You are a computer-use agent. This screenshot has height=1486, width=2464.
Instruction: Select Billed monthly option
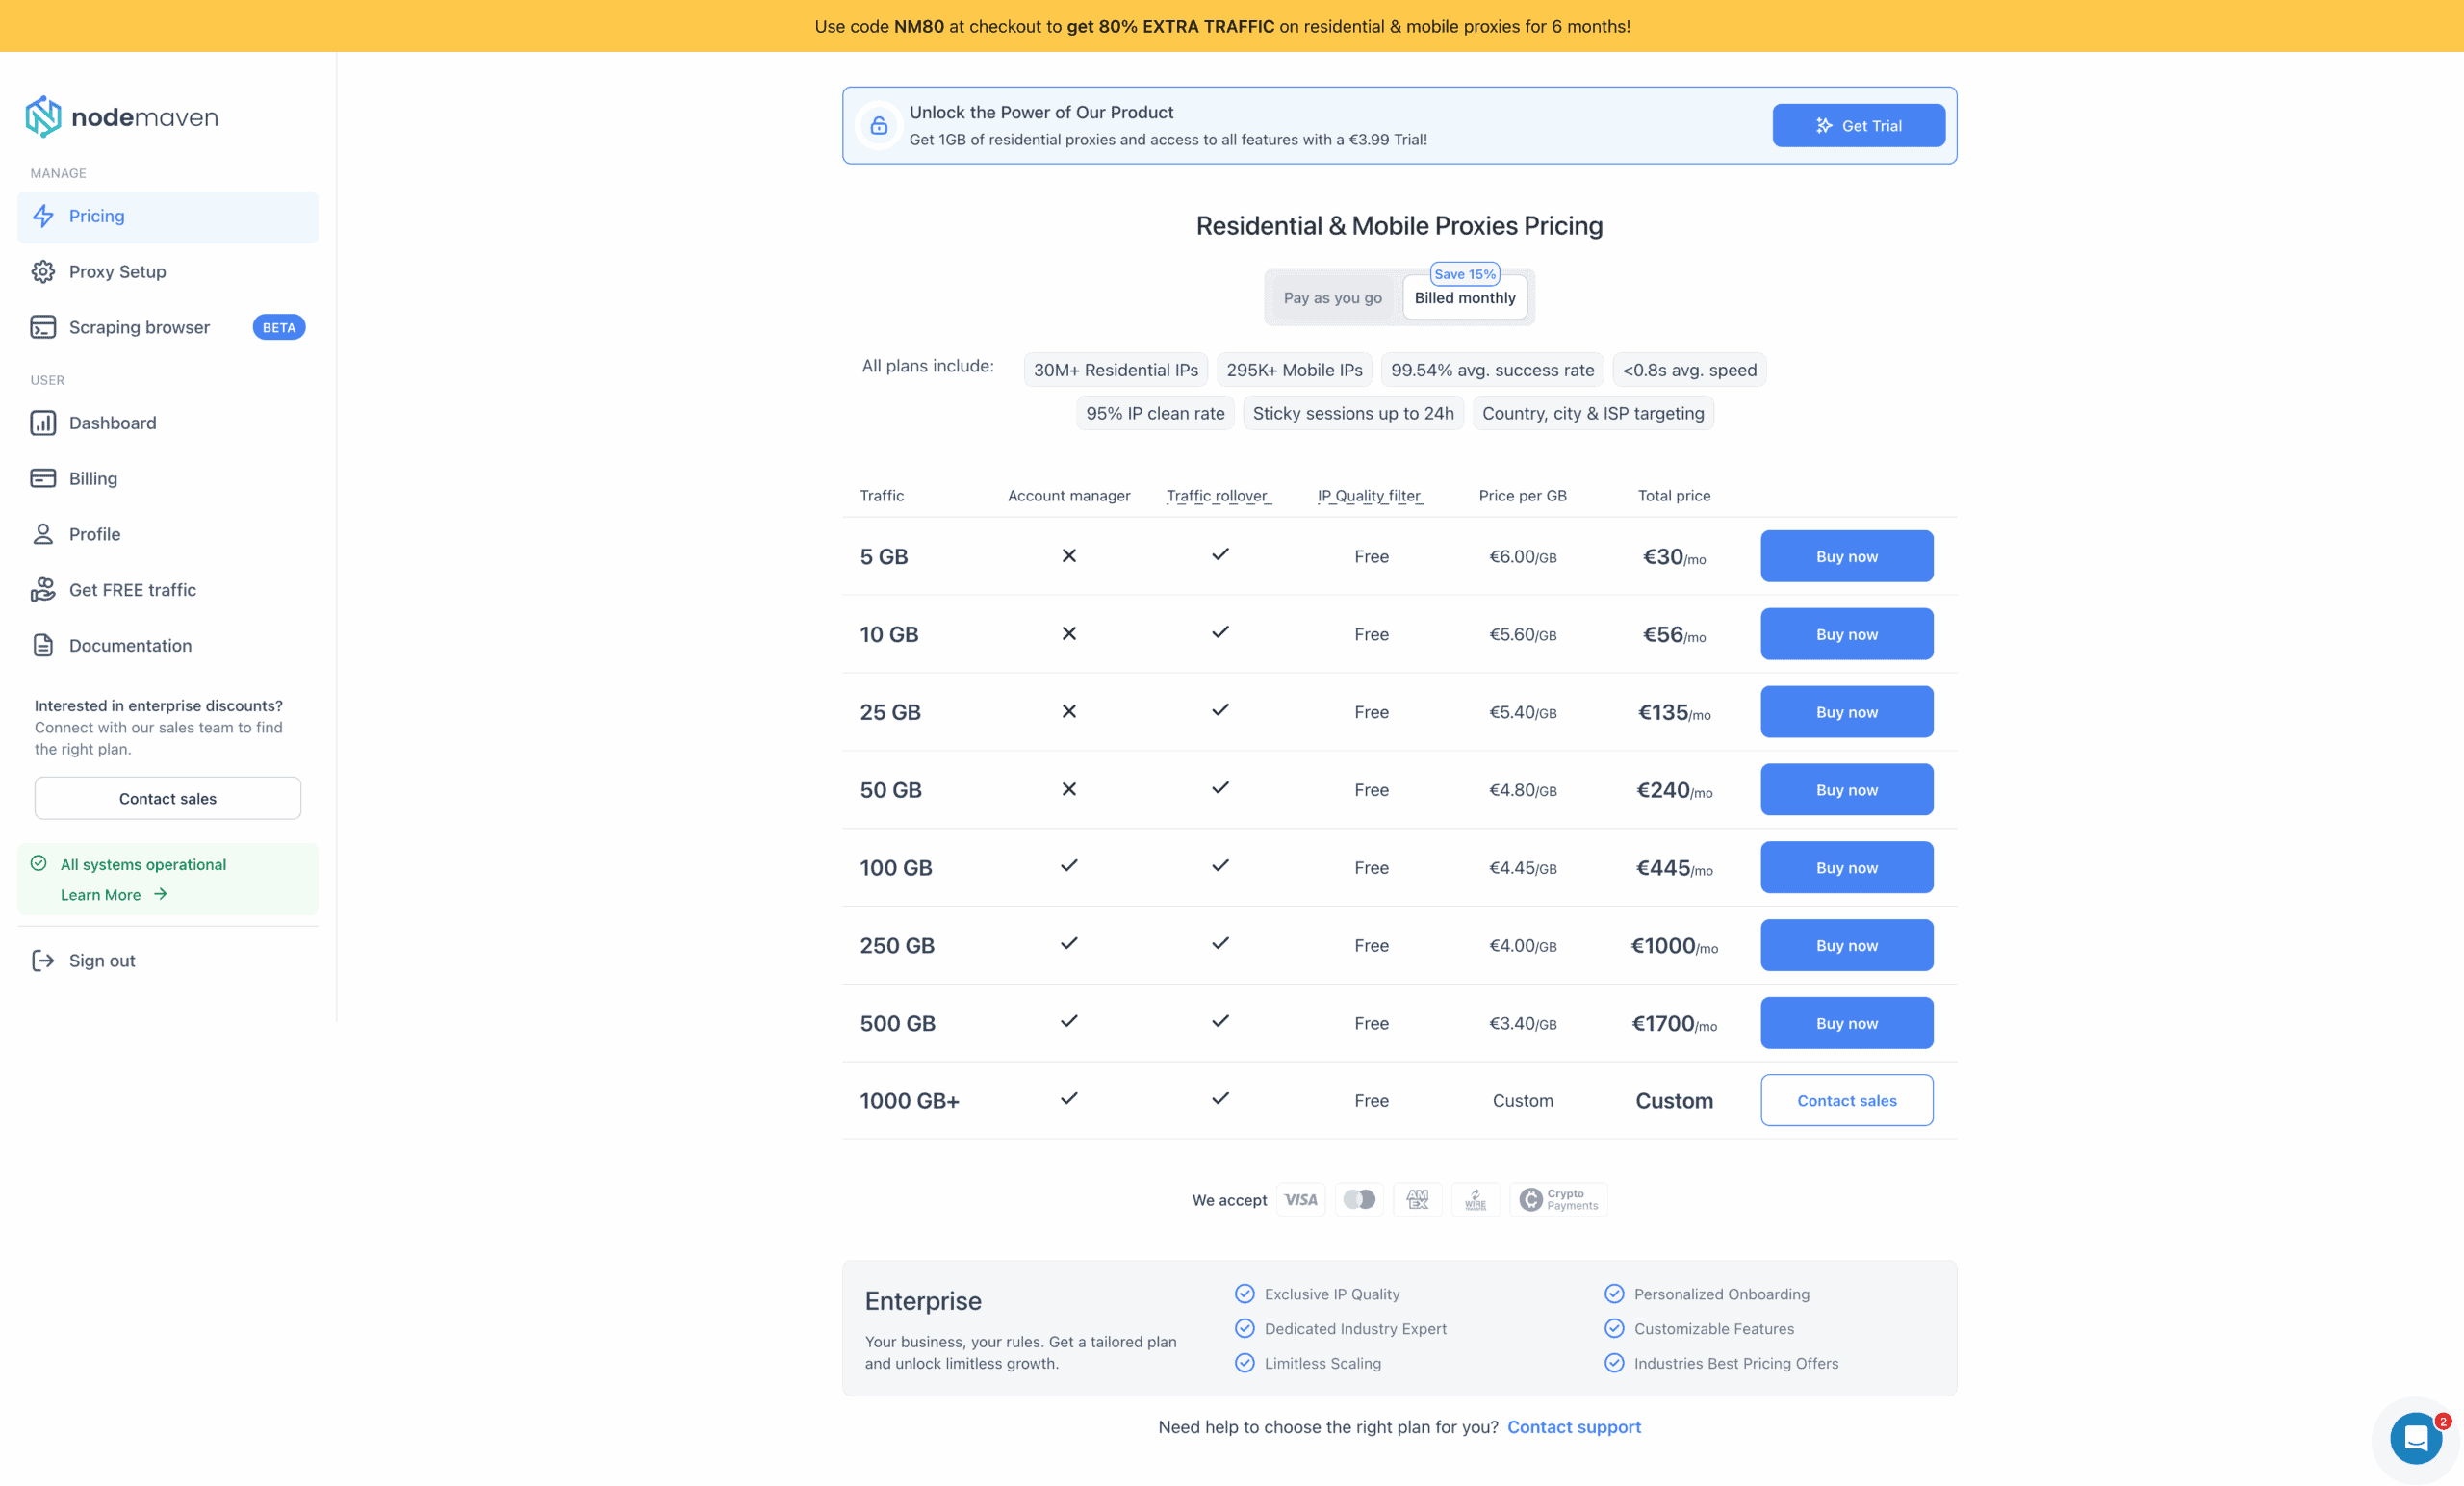coord(1464,298)
